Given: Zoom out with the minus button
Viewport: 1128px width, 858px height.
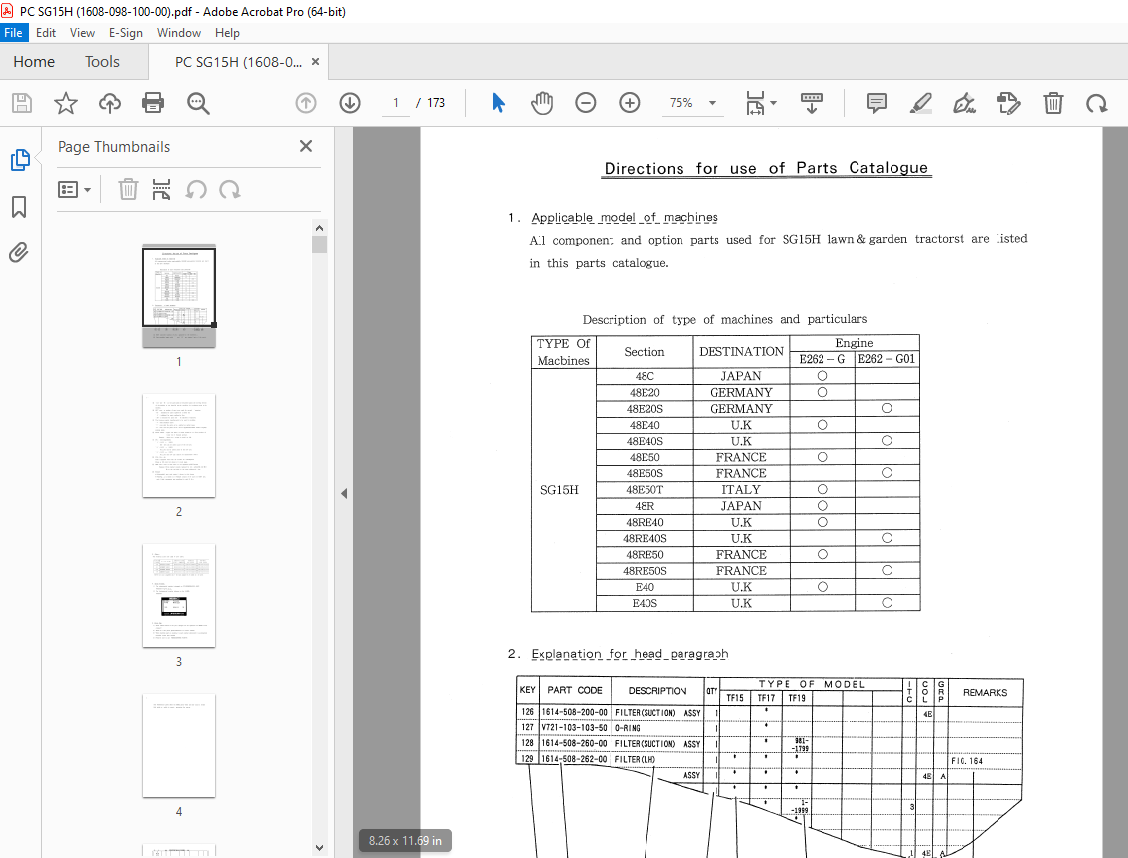Looking at the screenshot, I should click(586, 103).
